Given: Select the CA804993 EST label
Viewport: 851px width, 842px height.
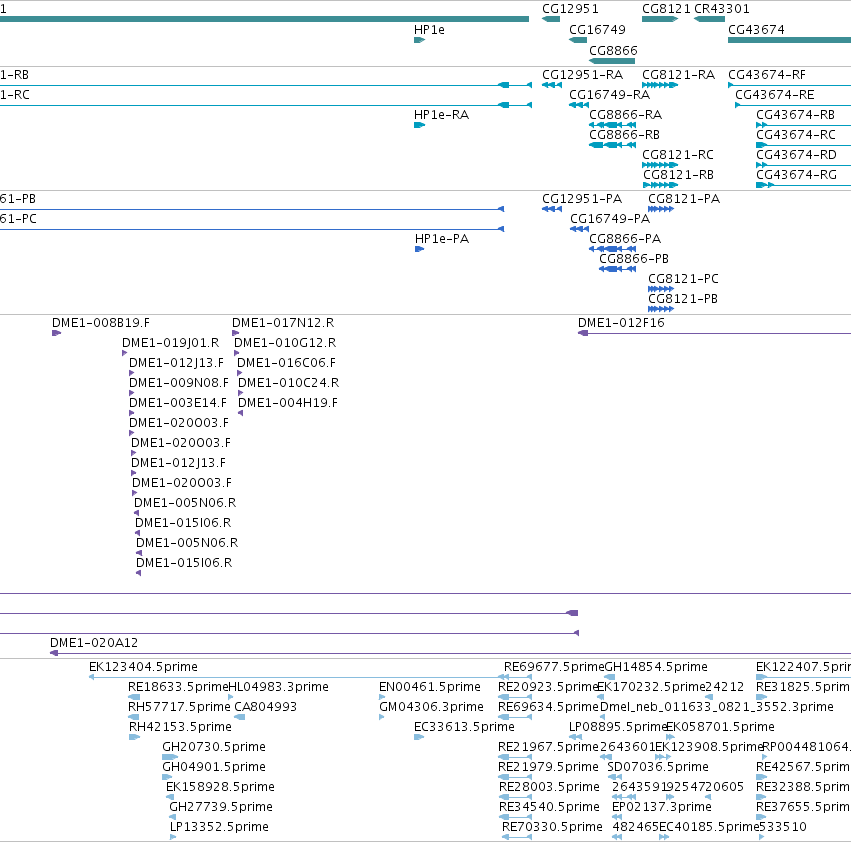Looking at the screenshot, I should [x=265, y=707].
